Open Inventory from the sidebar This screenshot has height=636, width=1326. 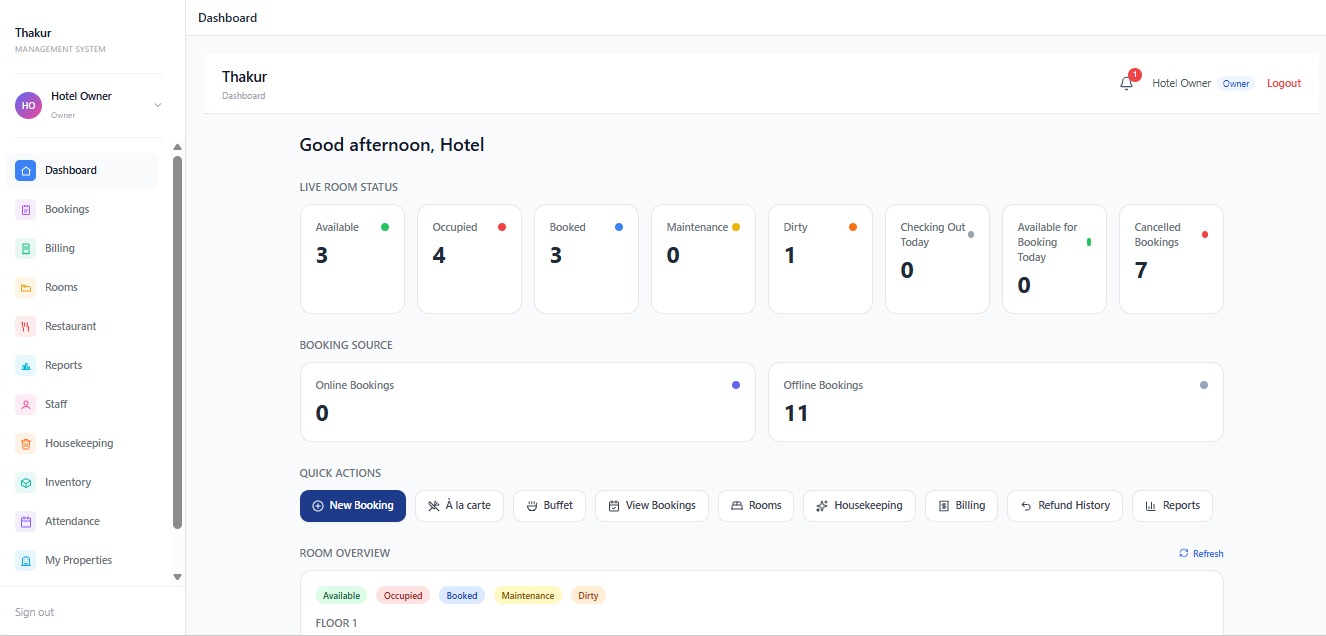point(82,483)
